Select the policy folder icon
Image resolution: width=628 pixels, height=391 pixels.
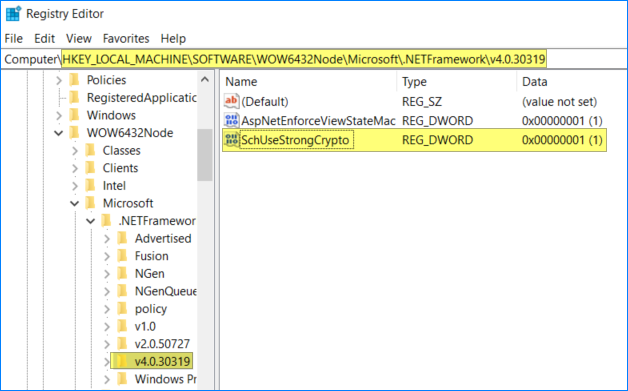click(123, 309)
